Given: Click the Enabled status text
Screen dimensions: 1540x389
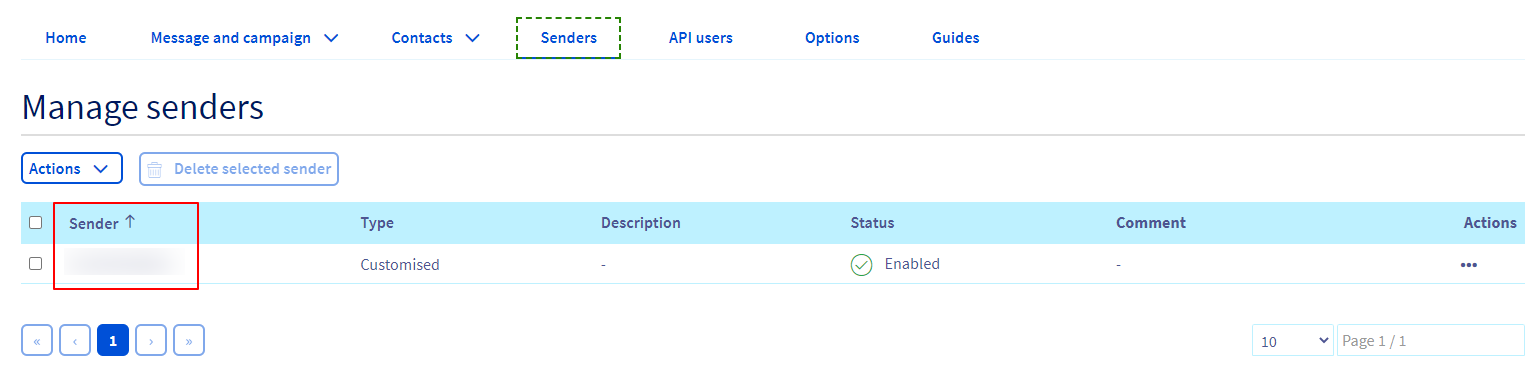Looking at the screenshot, I should coord(912,265).
